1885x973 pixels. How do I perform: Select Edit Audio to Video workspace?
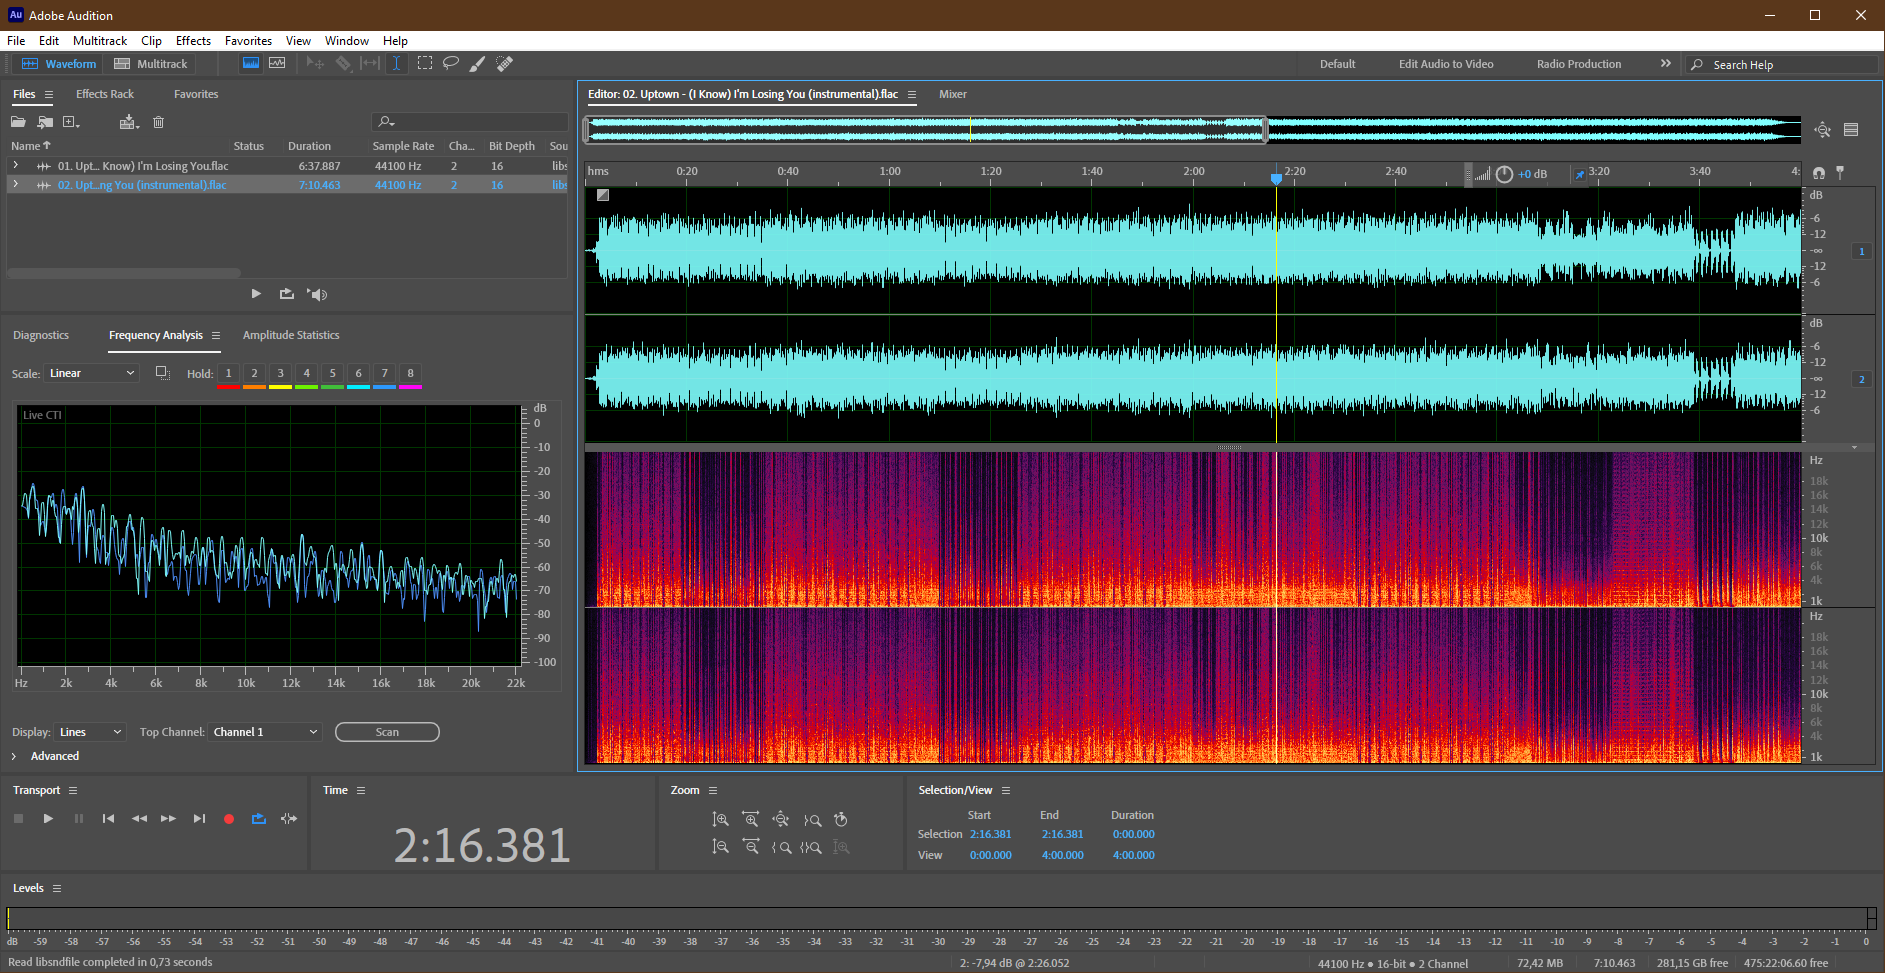point(1446,64)
